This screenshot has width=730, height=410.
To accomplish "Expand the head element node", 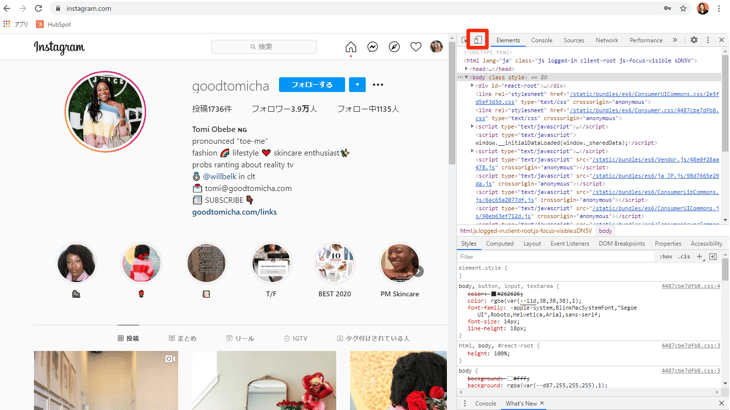I will click(x=467, y=69).
